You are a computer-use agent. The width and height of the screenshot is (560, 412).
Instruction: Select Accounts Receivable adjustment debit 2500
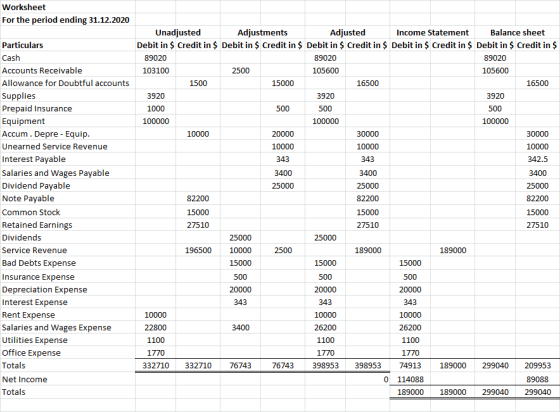pos(240,71)
